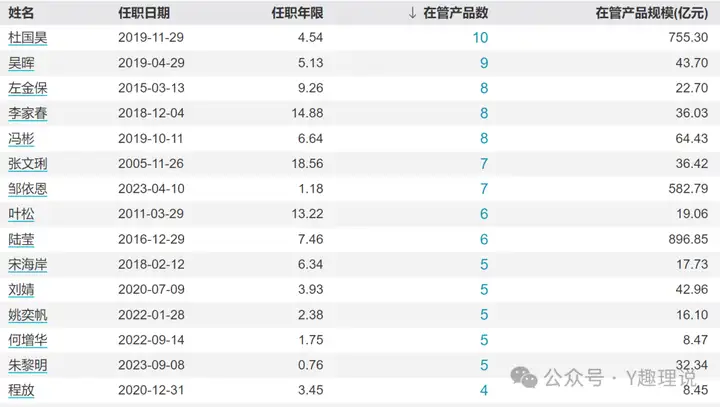Sort by the 任职日期 column header

(143, 13)
